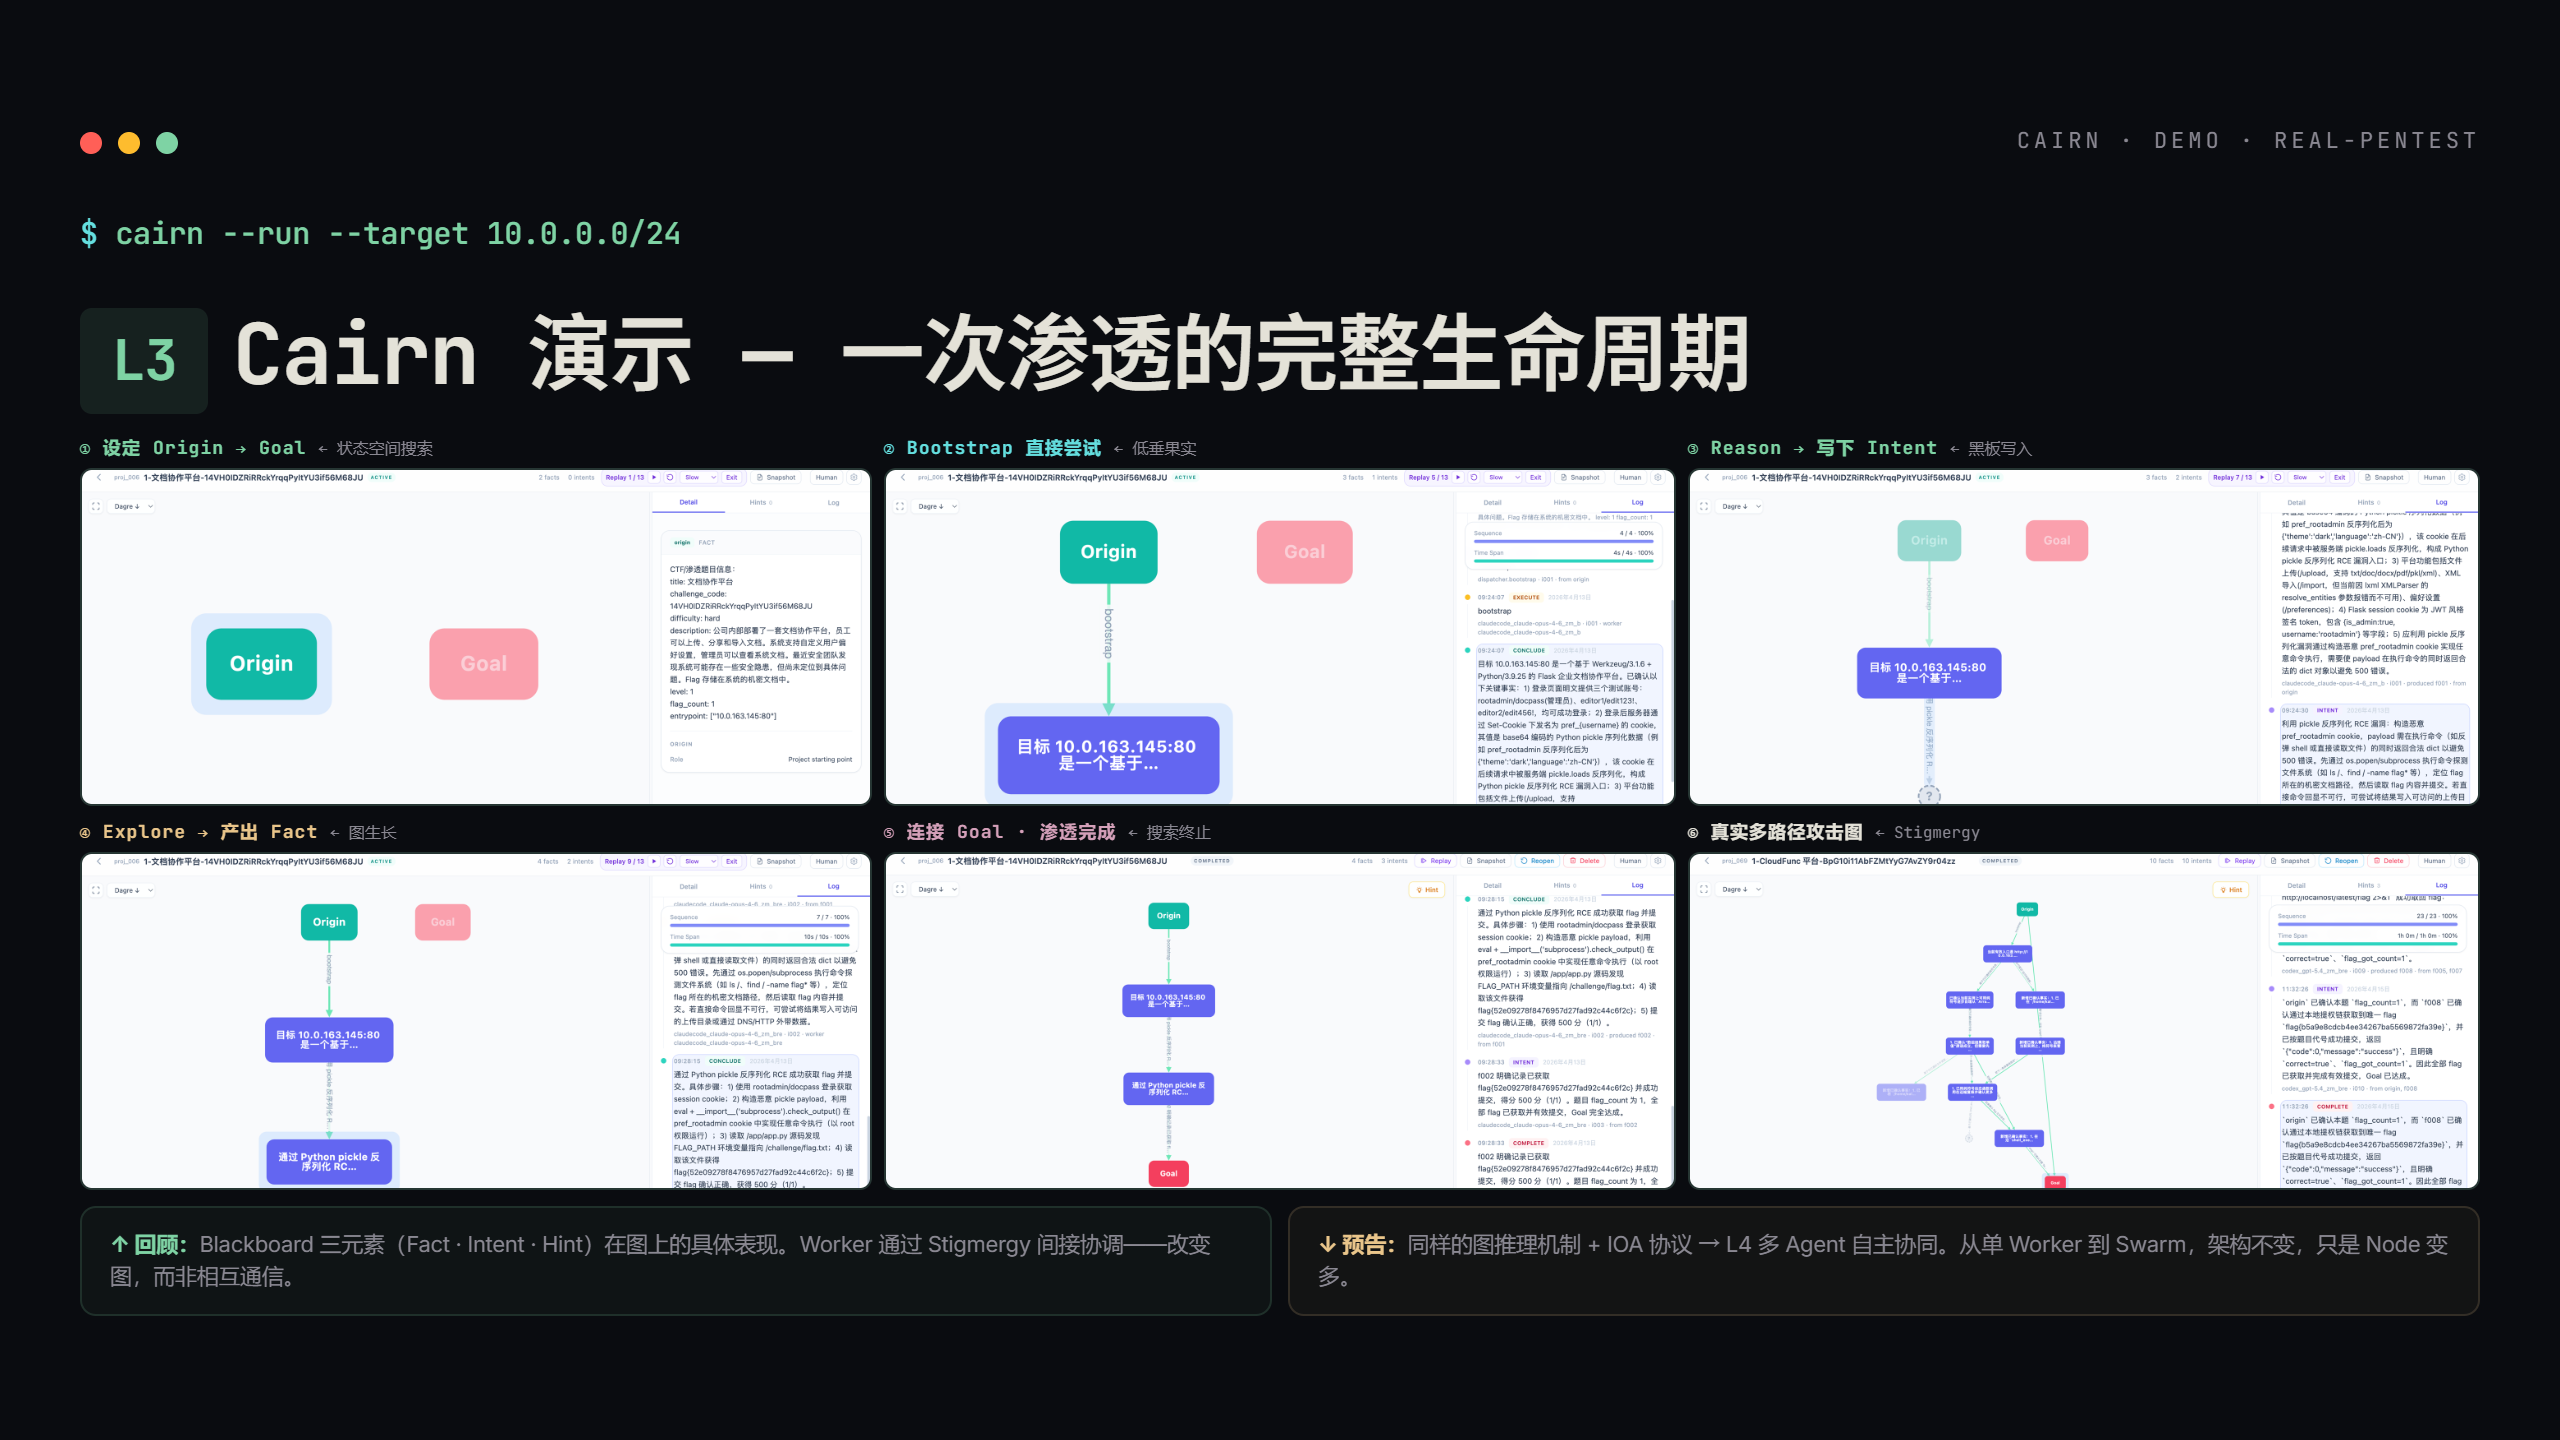The height and width of the screenshot is (1440, 2560).
Task: Click Sequence 7/7 progress bar in Explore panel
Action: tap(760, 925)
